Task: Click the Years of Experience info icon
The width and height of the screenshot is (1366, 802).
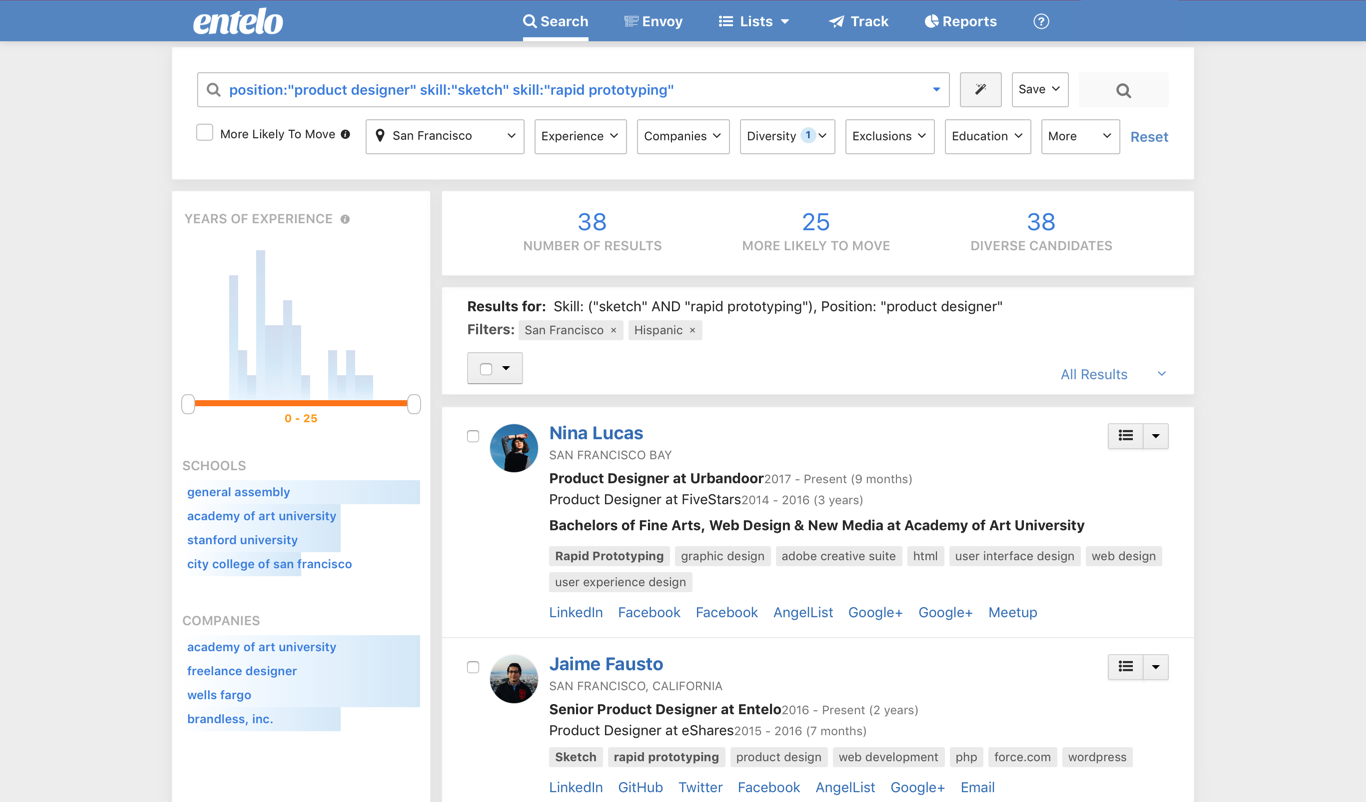Action: 345,219
